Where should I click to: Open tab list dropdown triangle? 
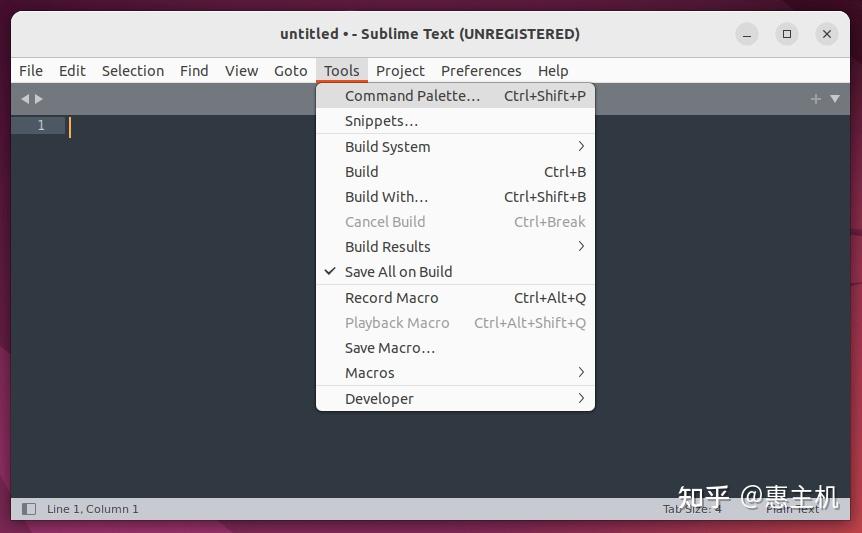tap(835, 99)
